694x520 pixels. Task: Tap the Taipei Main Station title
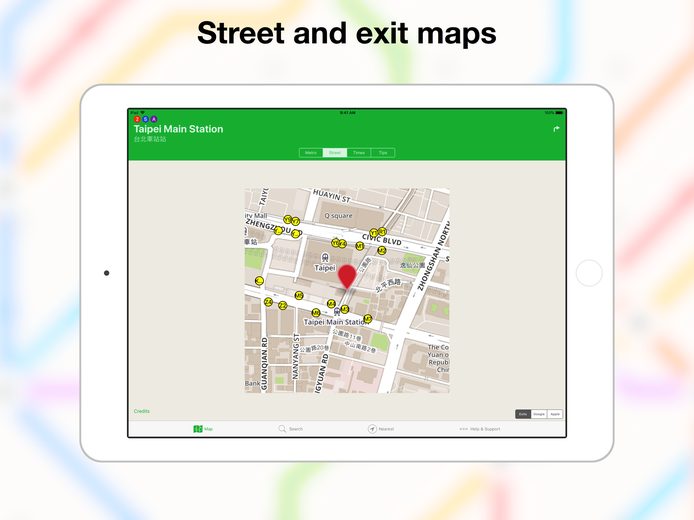pyautogui.click(x=178, y=129)
